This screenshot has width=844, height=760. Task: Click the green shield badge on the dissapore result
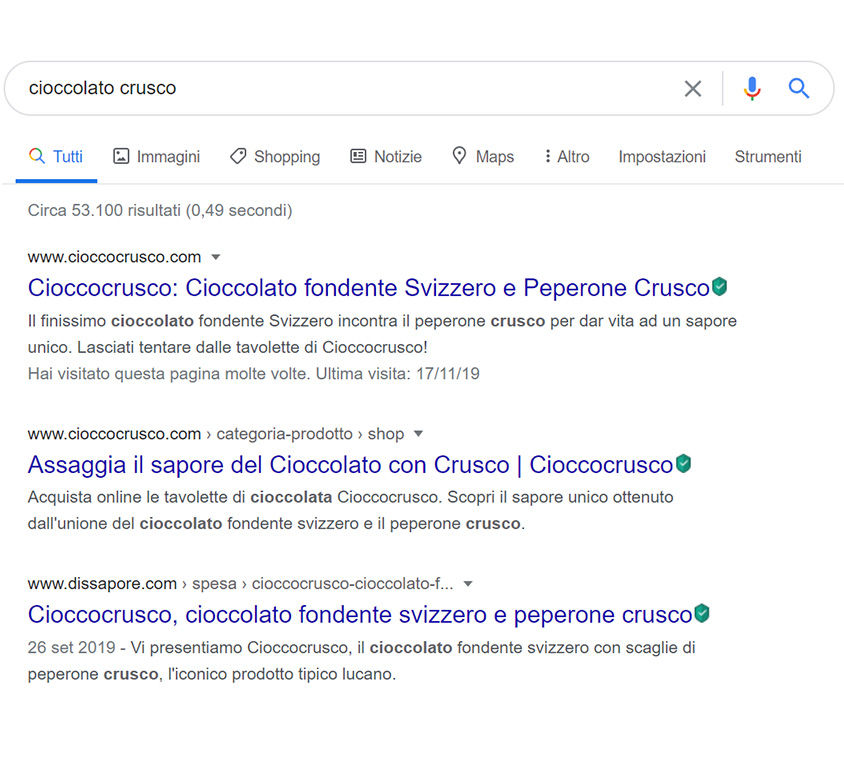click(701, 613)
